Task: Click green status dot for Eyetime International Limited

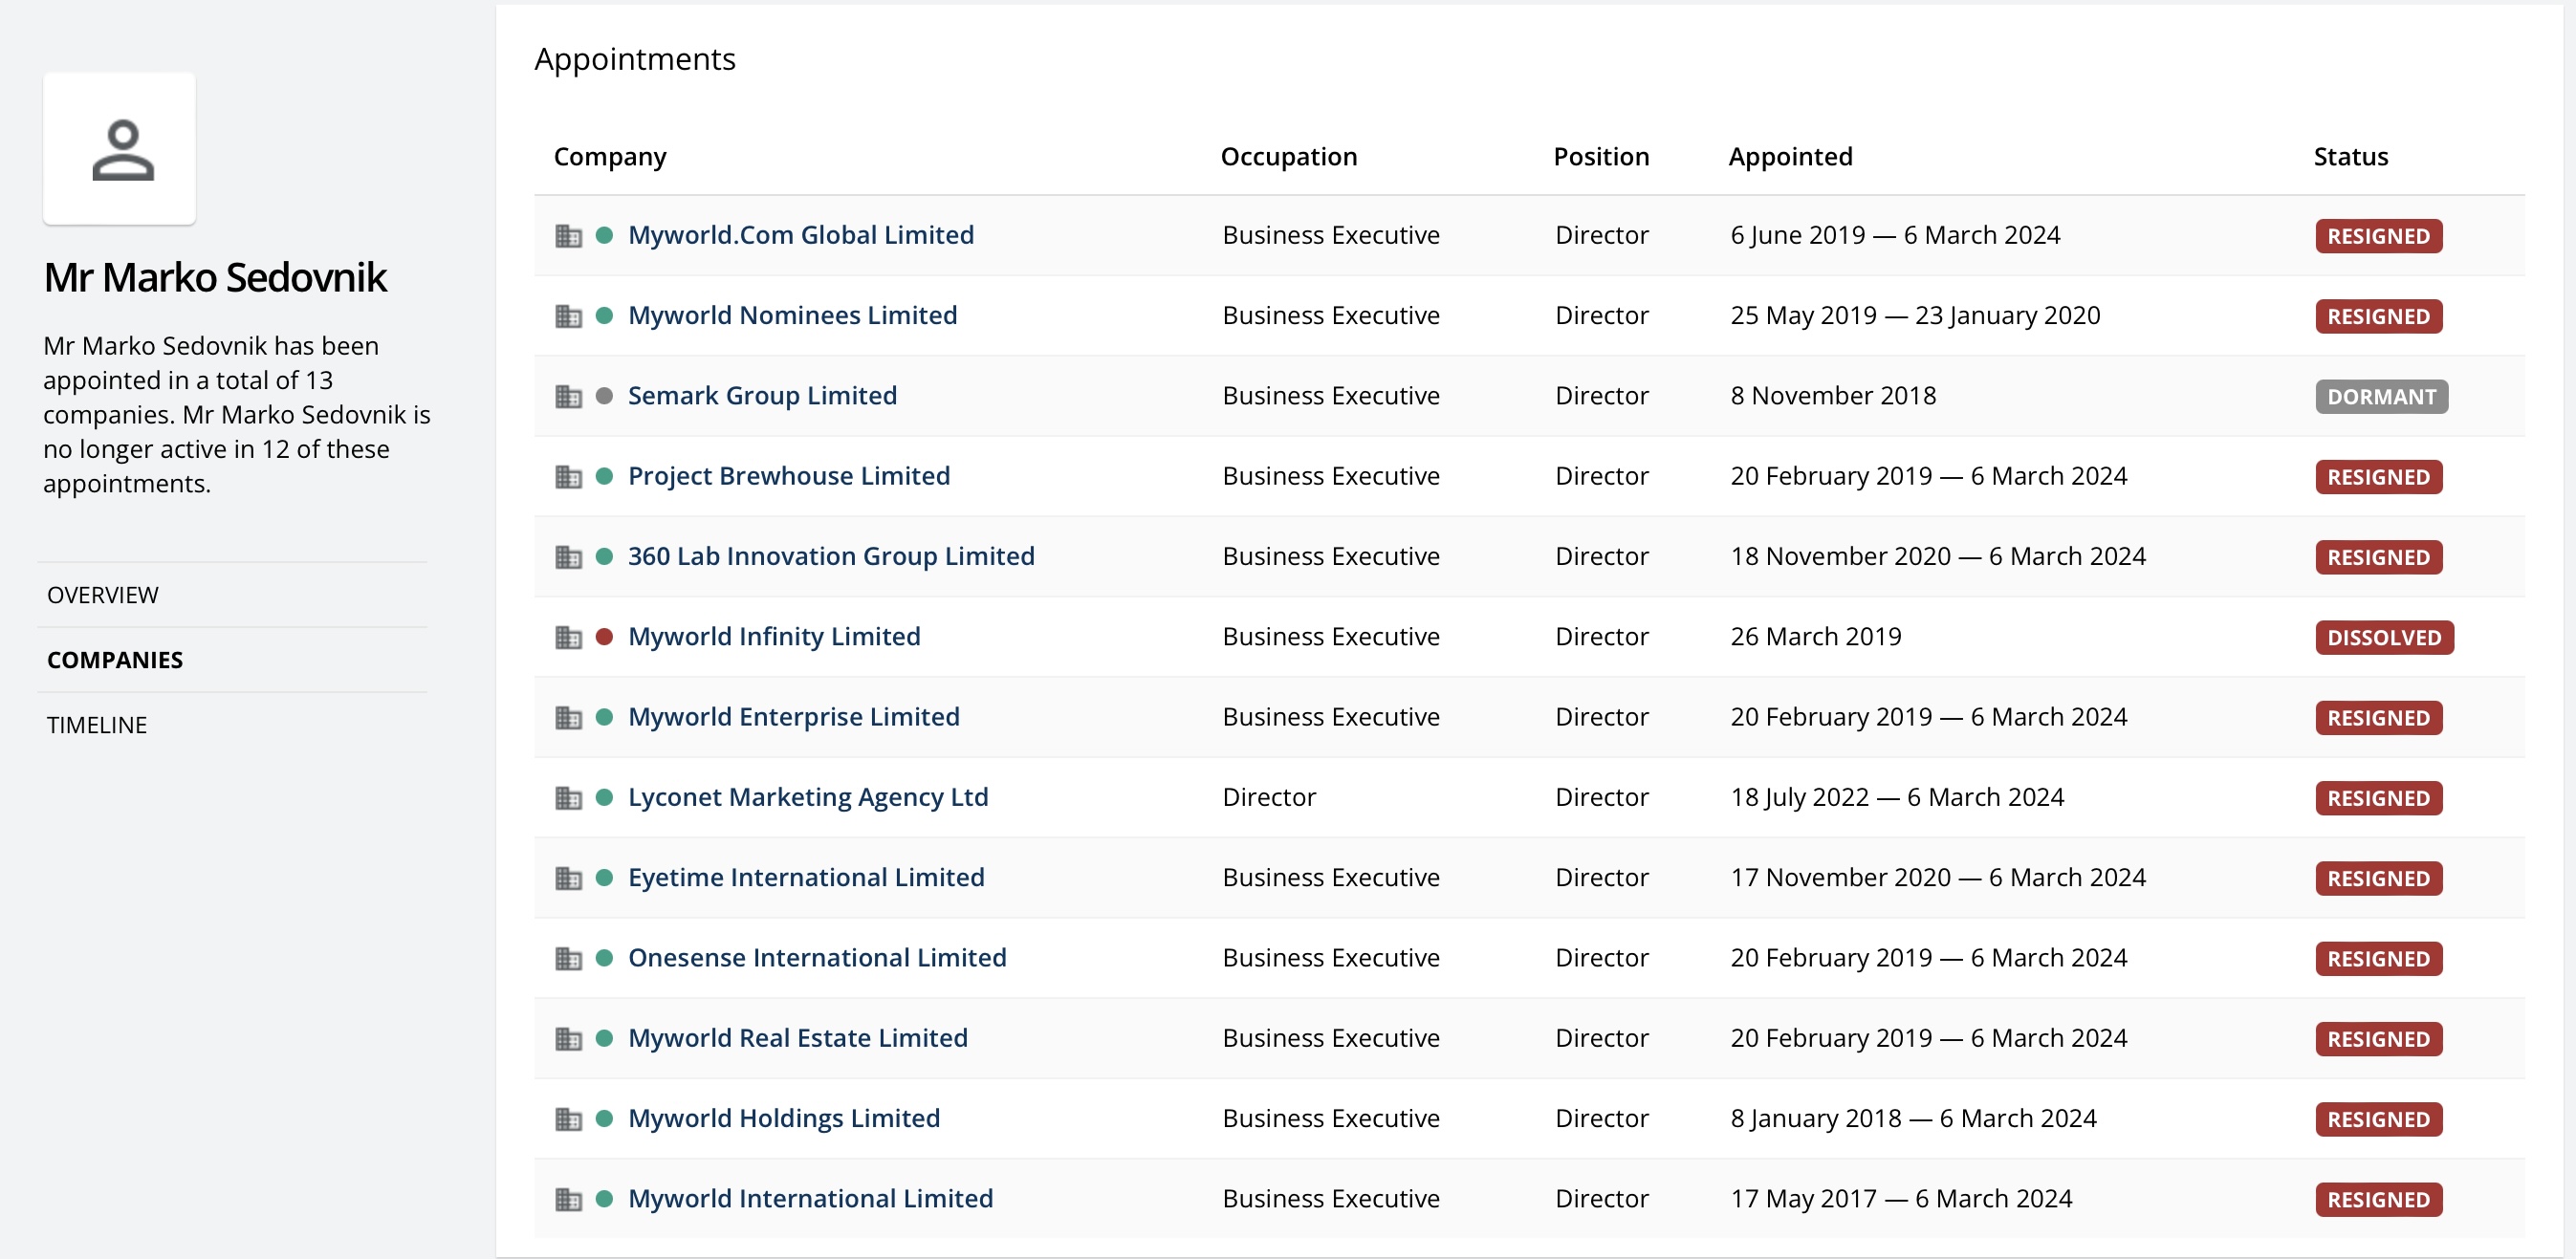Action: [x=604, y=877]
